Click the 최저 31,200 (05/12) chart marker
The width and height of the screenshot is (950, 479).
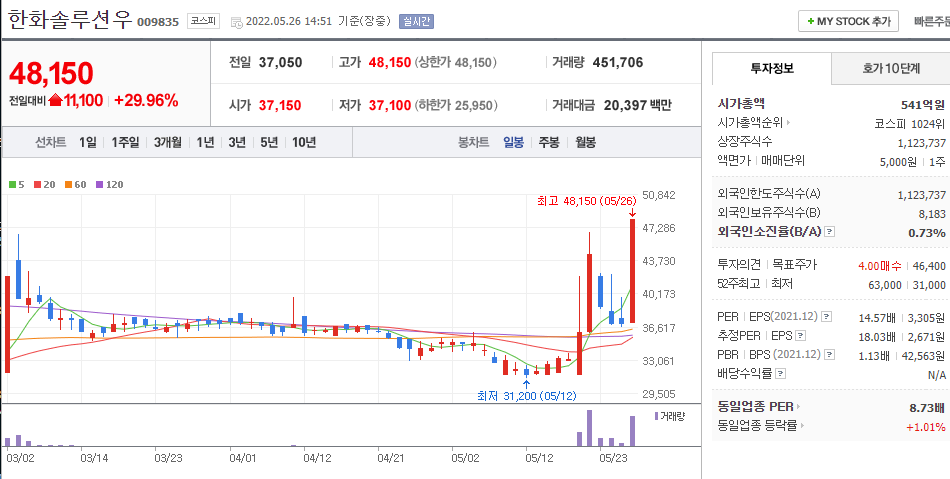(x=526, y=396)
